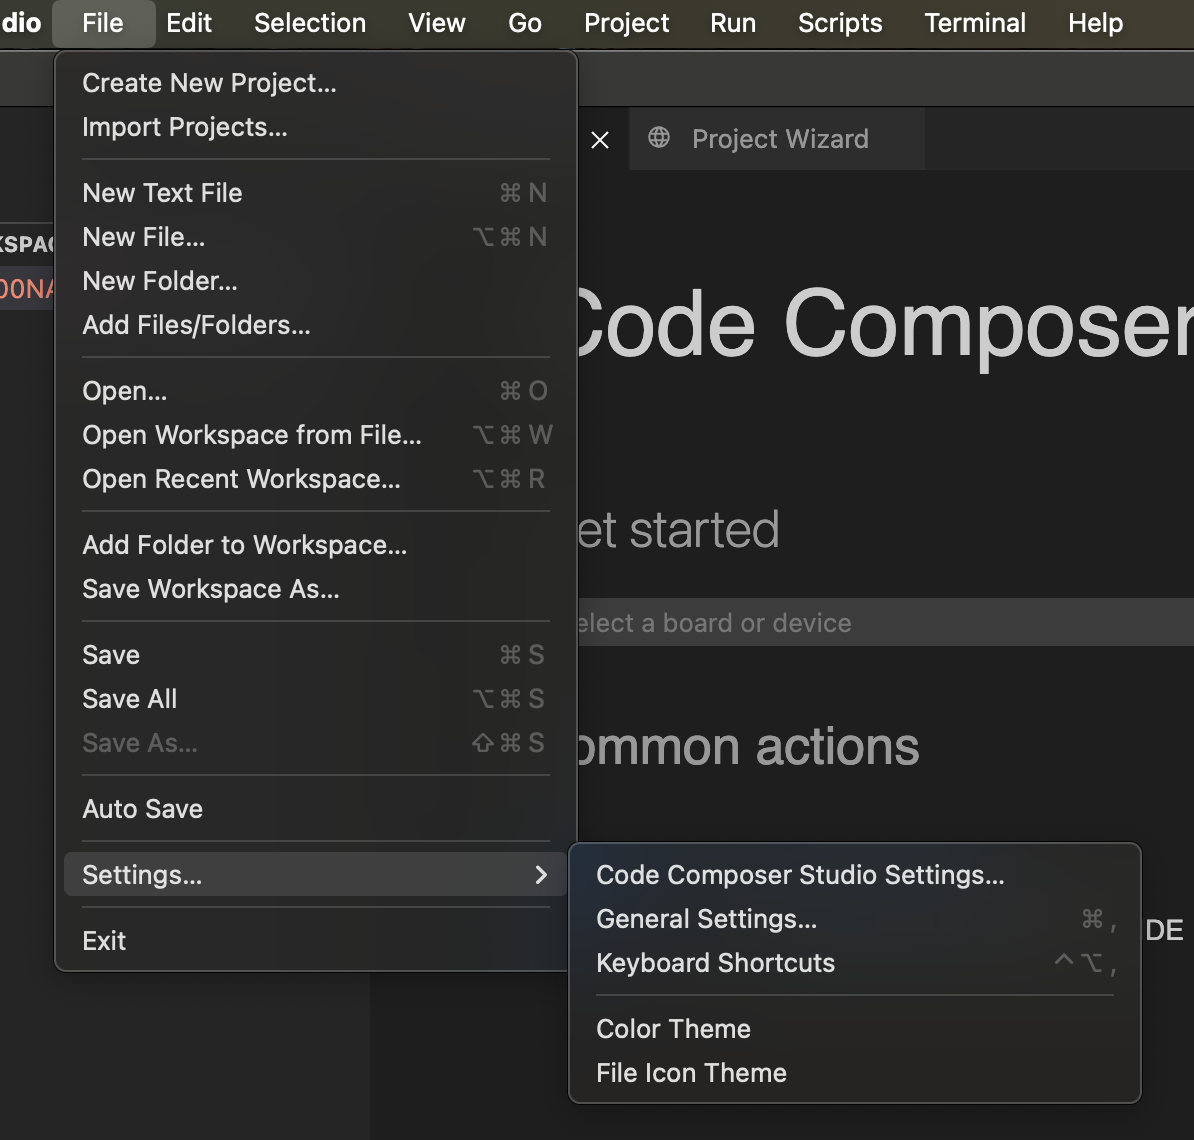Open Code Composer Studio Settings

click(800, 875)
